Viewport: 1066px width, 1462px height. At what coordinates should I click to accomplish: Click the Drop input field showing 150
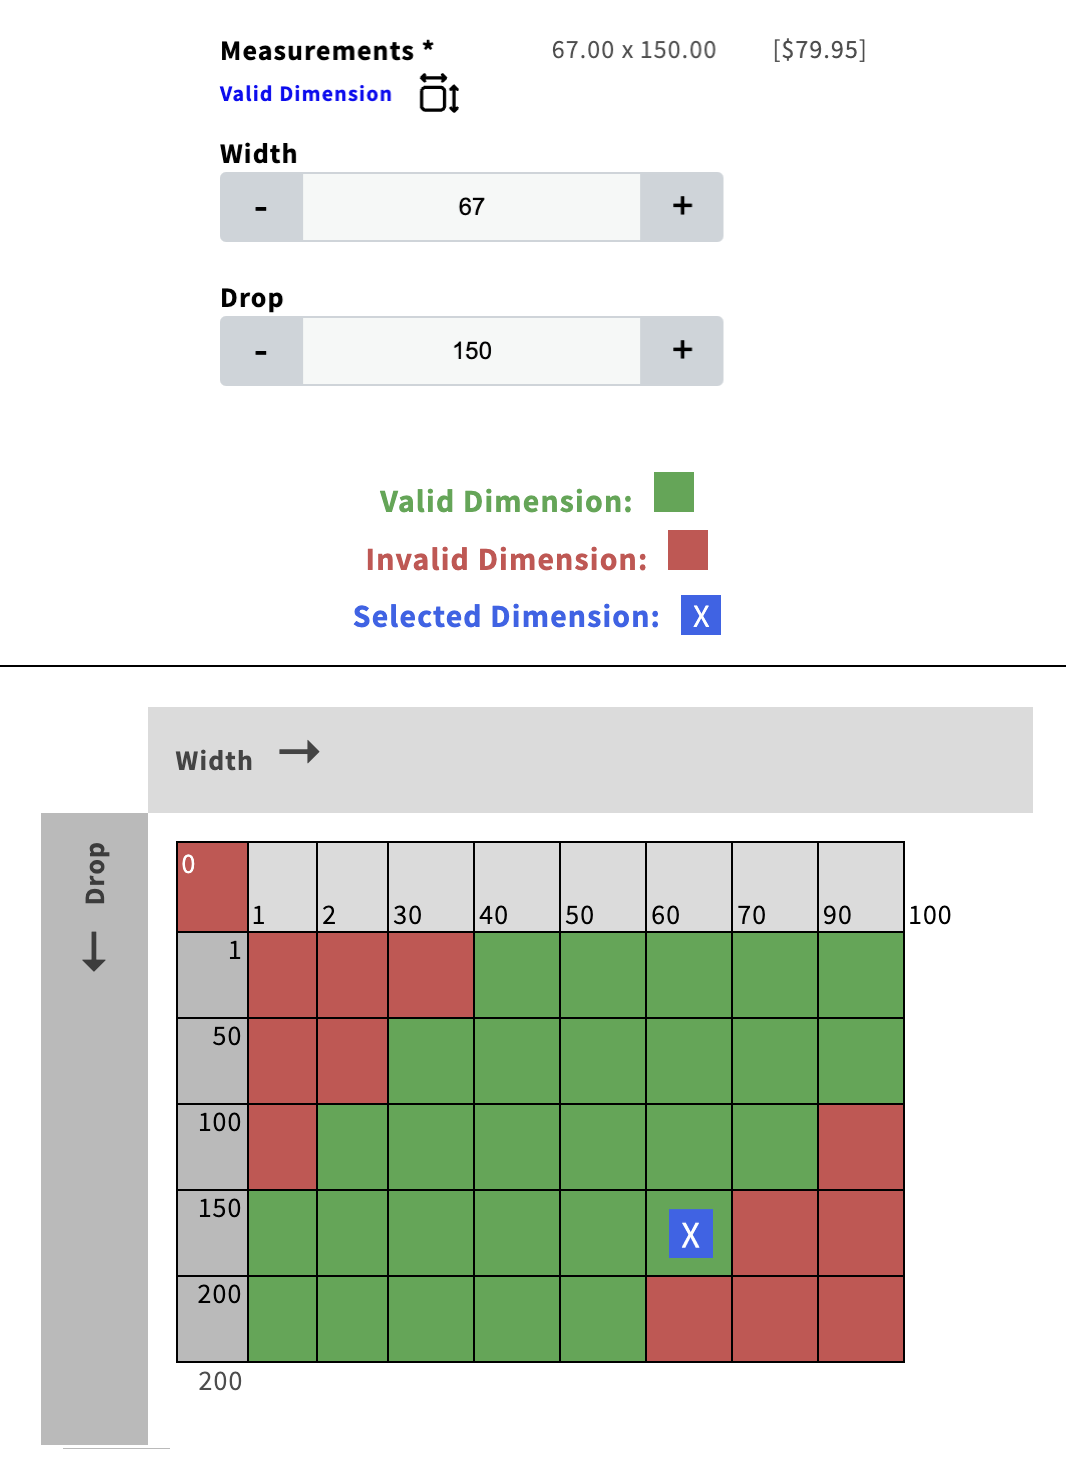pos(471,351)
